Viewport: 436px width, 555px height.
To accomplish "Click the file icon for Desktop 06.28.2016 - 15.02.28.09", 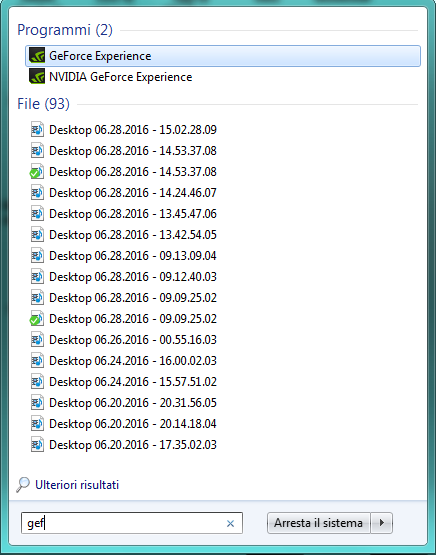I will (37, 130).
